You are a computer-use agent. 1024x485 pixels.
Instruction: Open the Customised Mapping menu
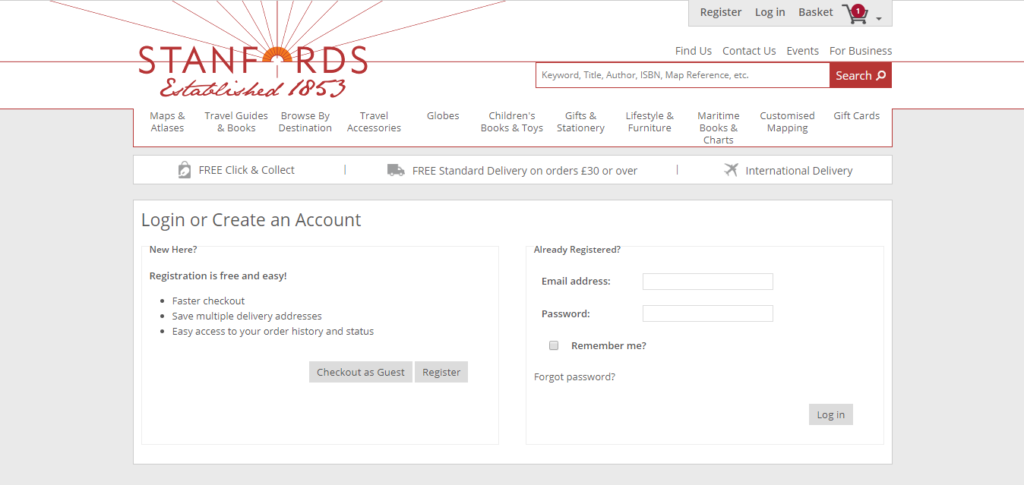(787, 122)
